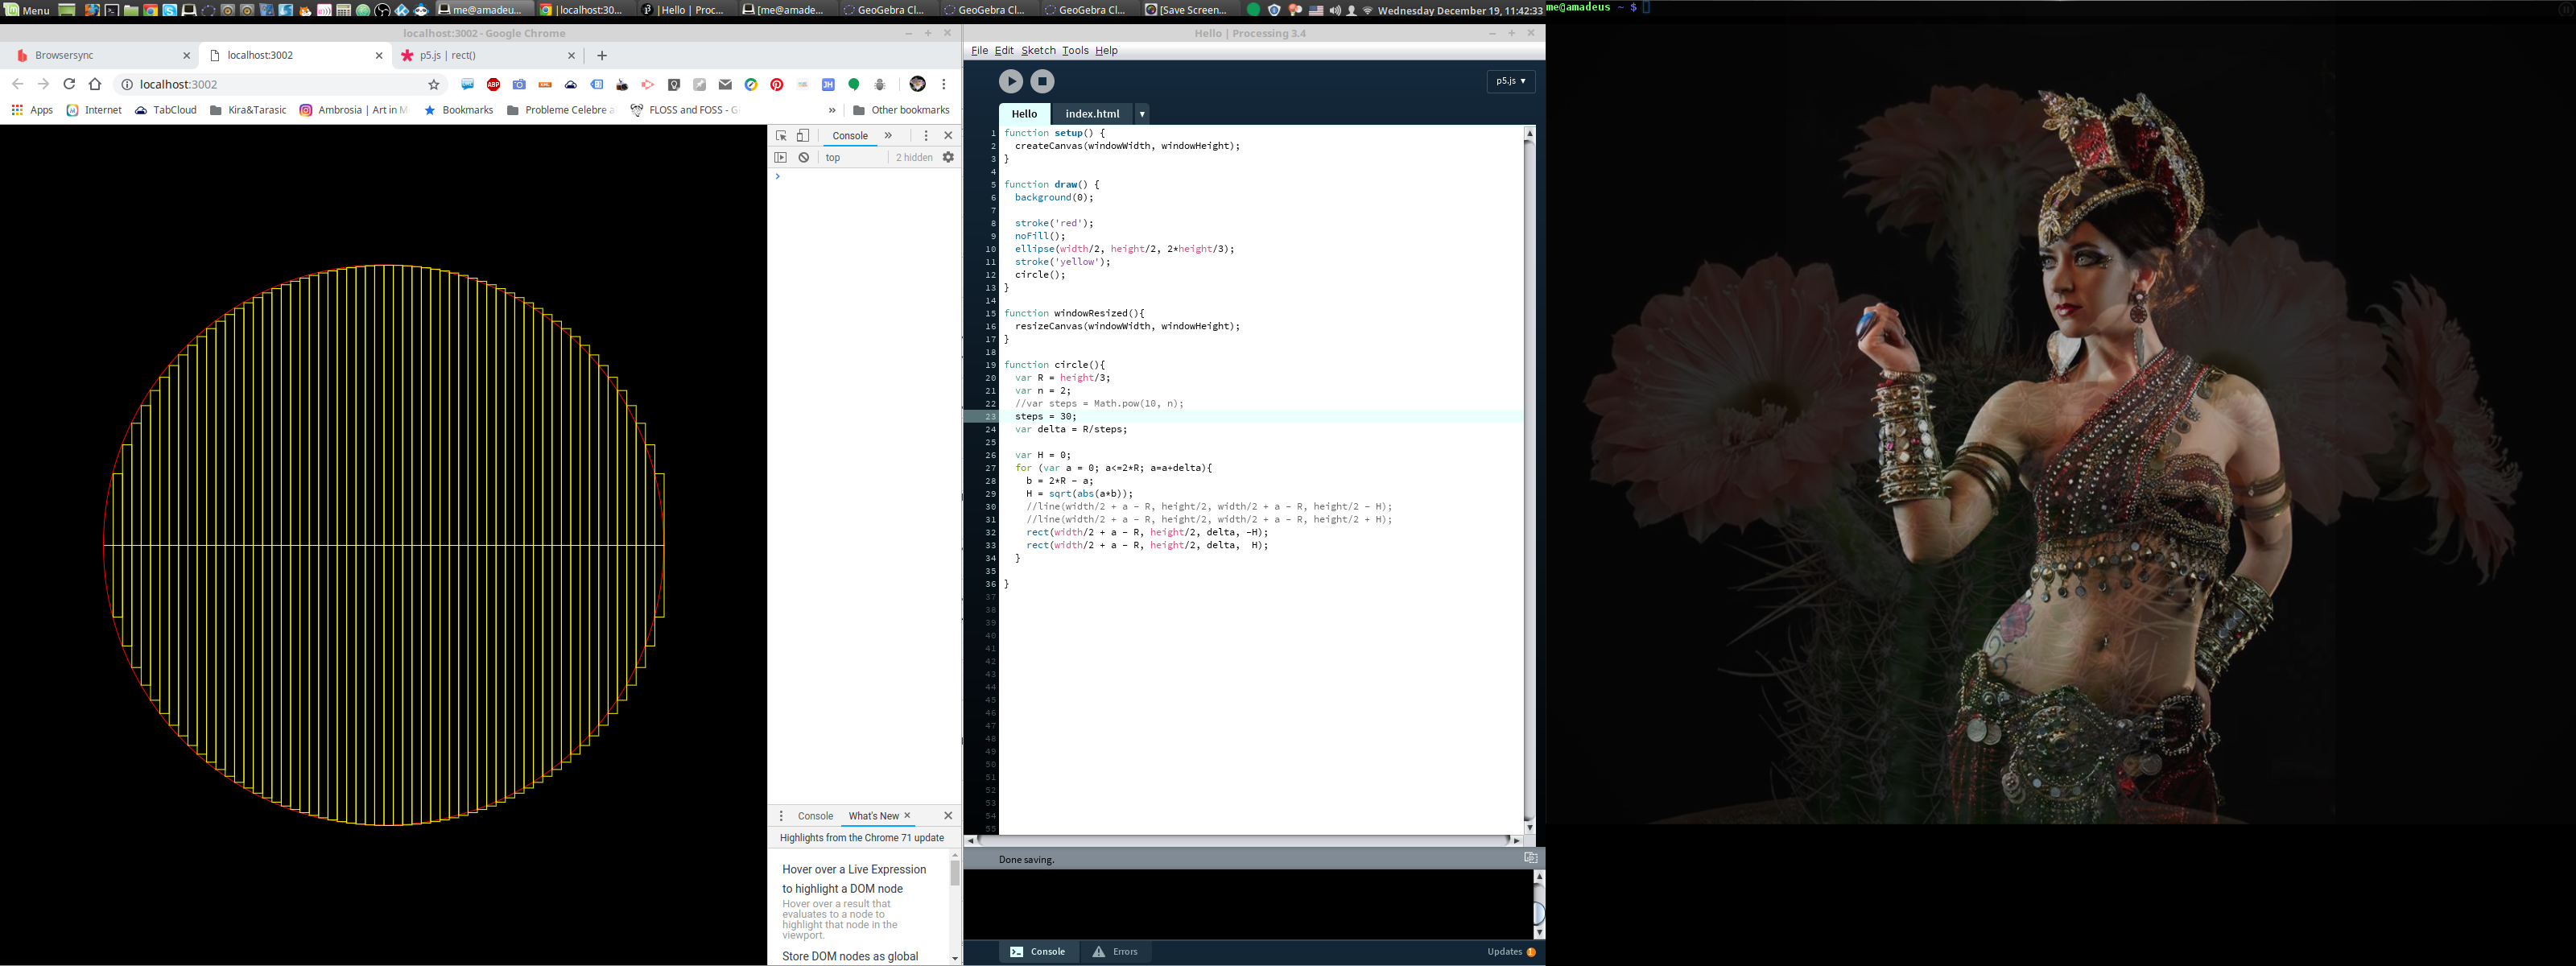Toggle the DevTools device toolbar

click(802, 136)
